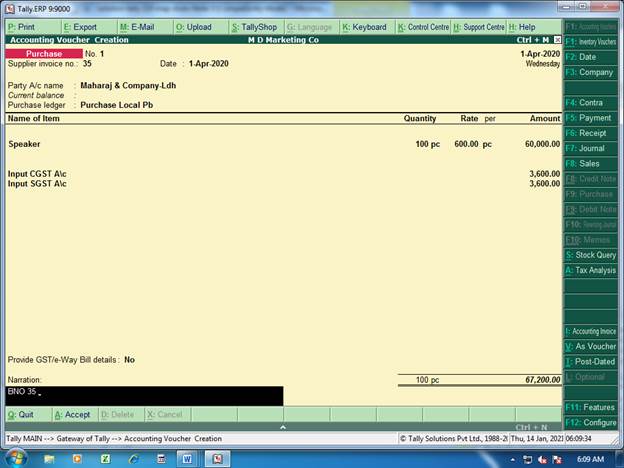Expand the calculator panel up arrow

(x=283, y=427)
